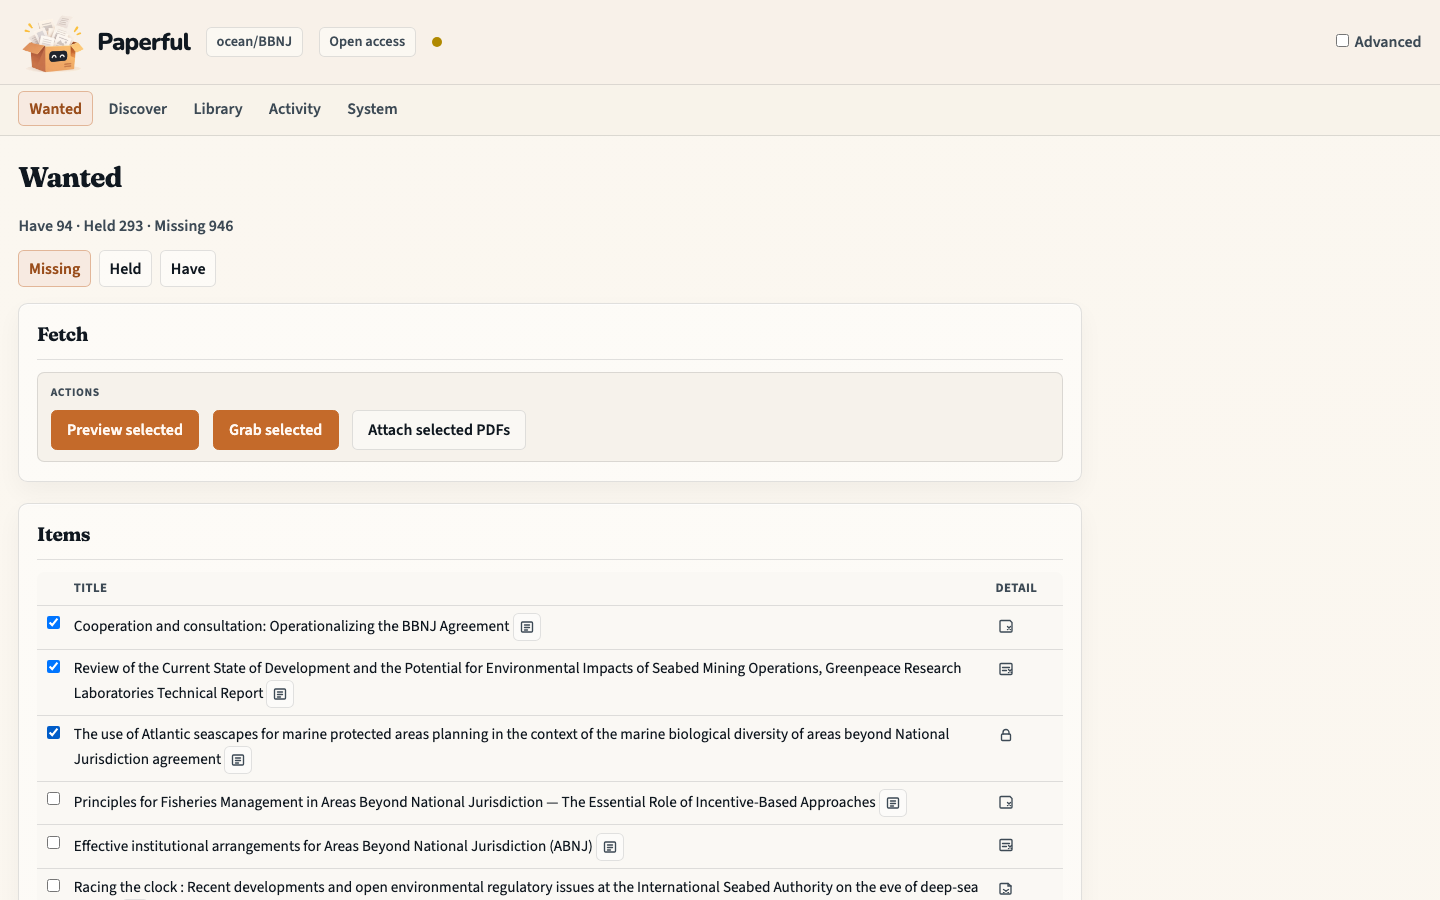This screenshot has width=1440, height=900.
Task: Open the Activity tab
Action: click(294, 109)
